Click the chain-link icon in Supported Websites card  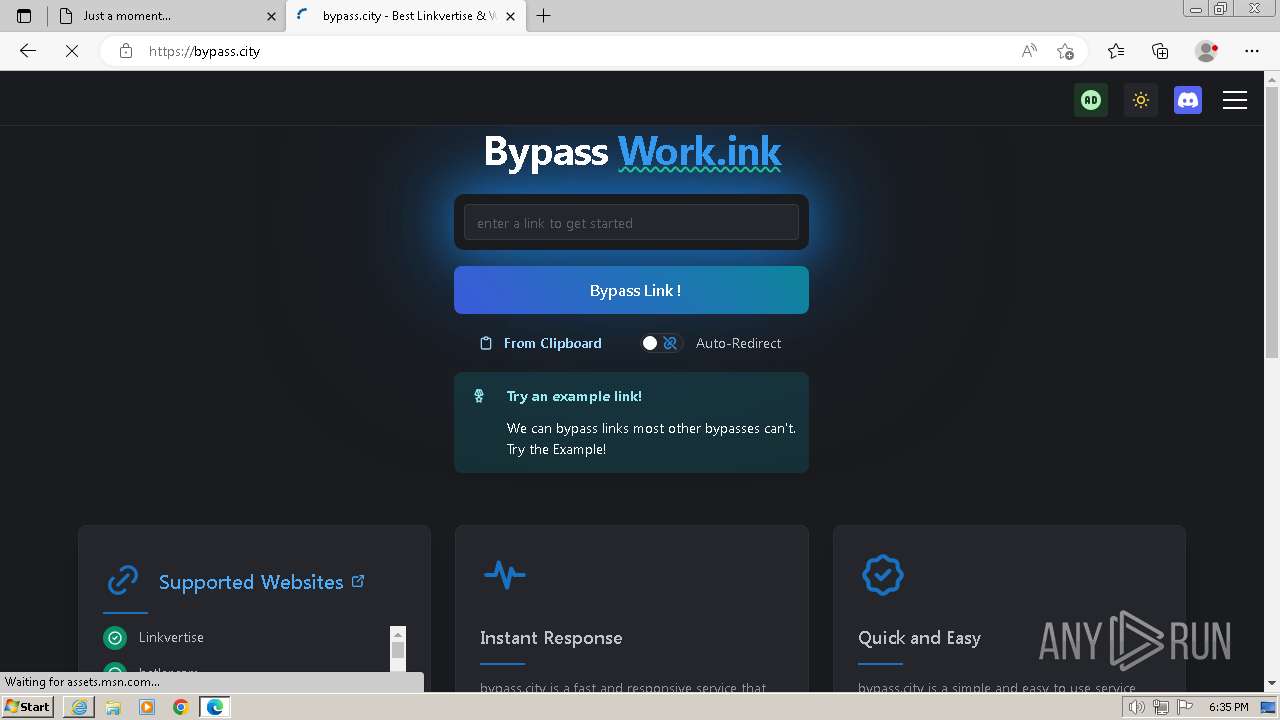pos(123,580)
